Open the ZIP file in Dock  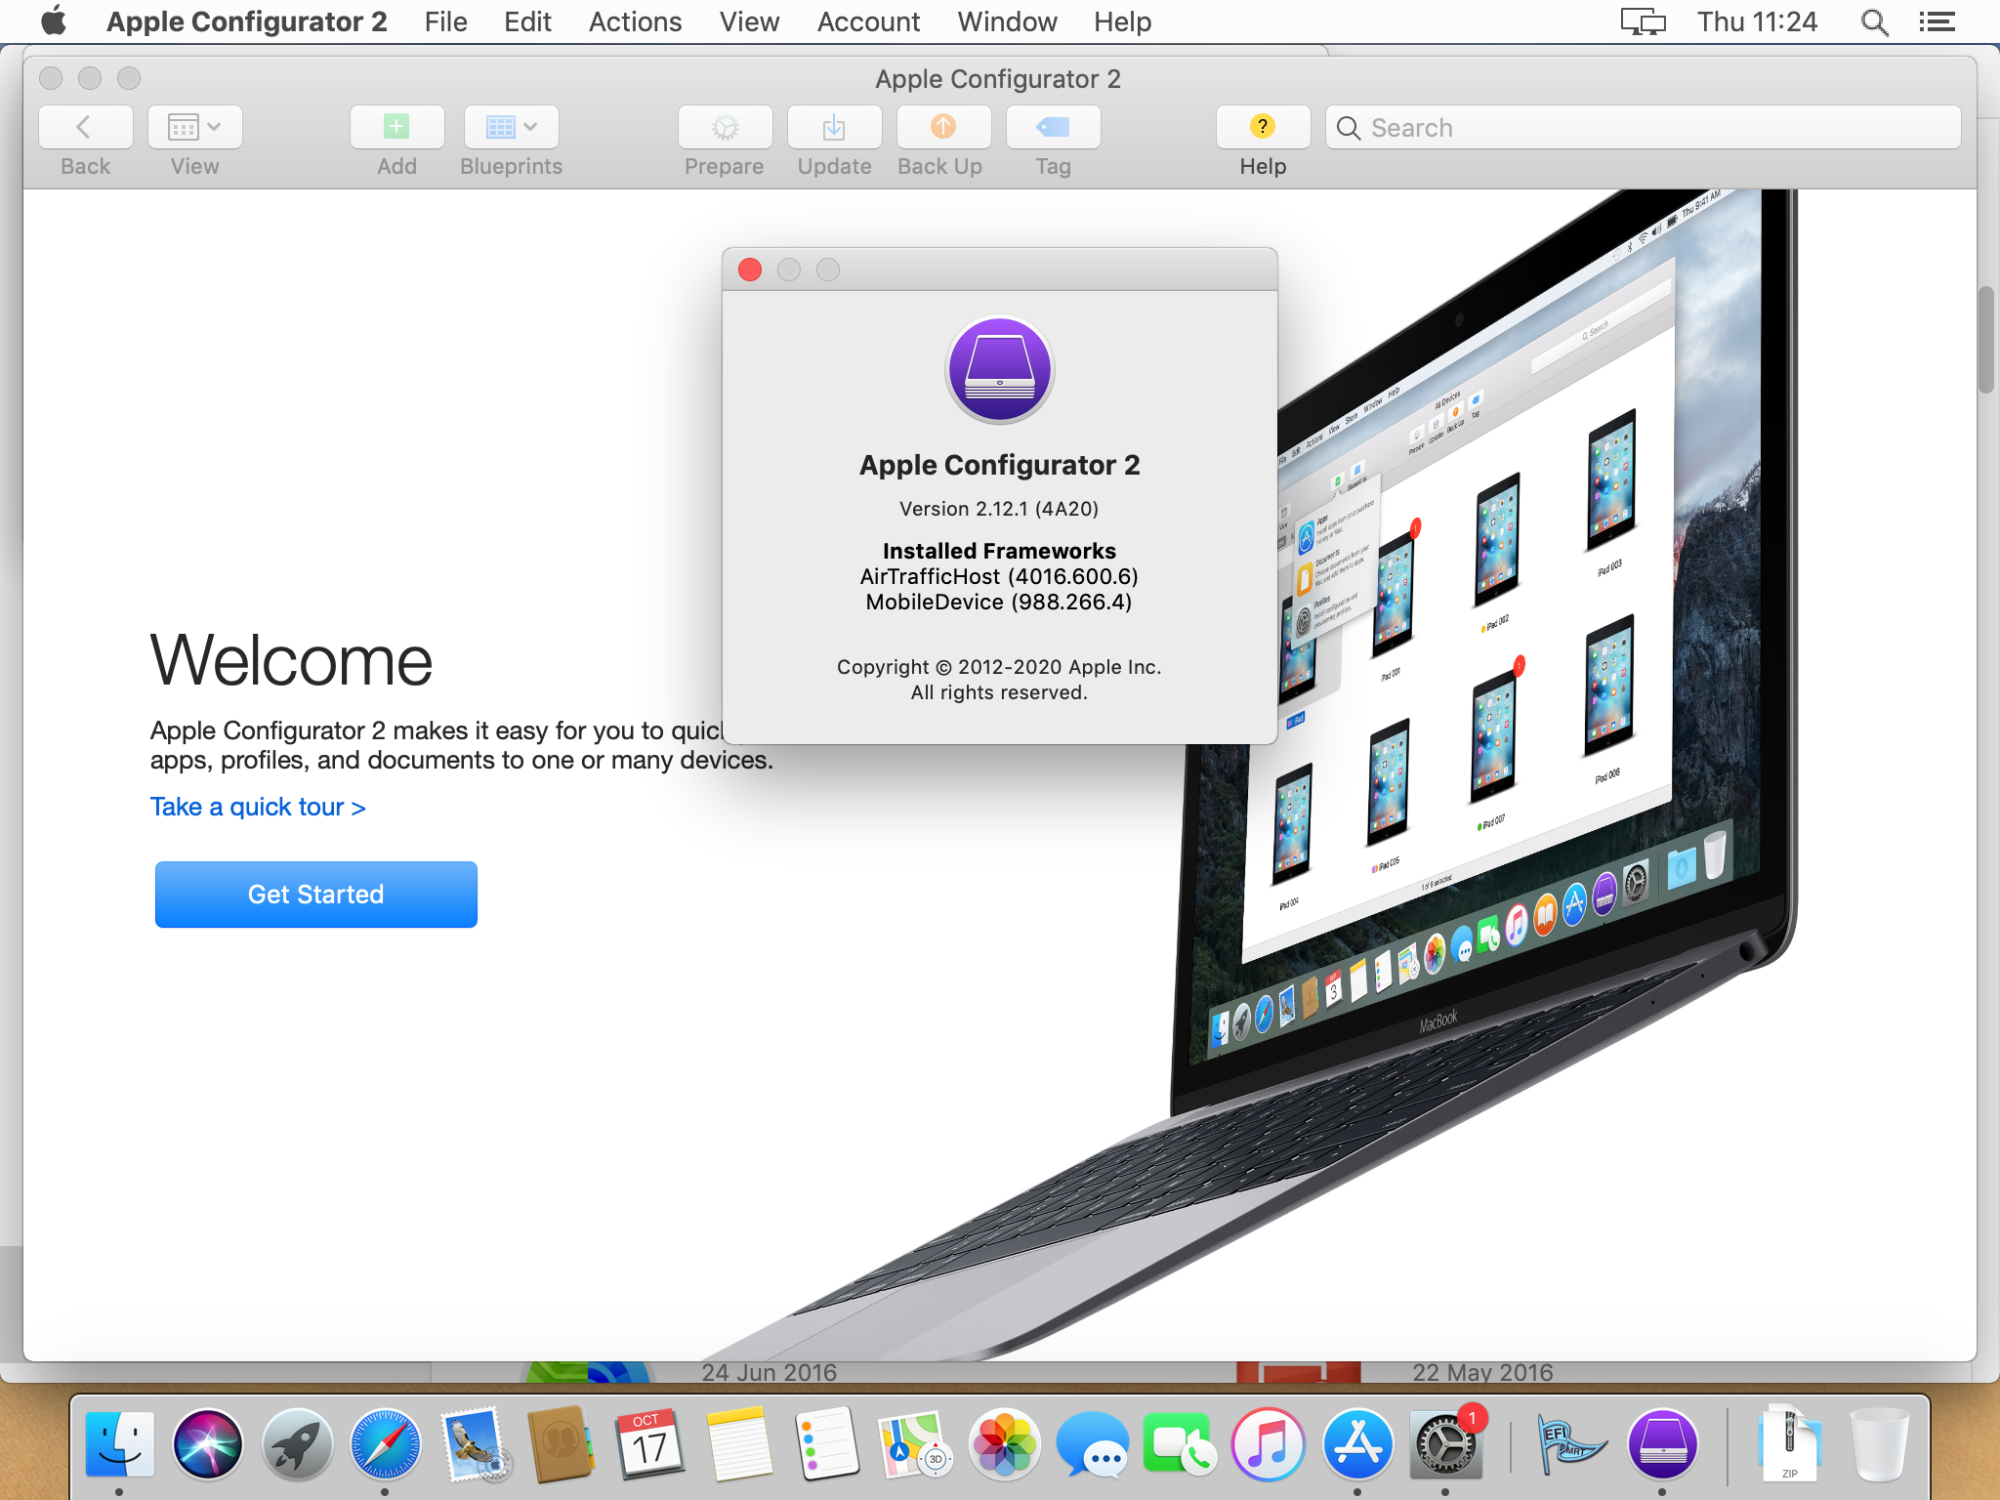[1789, 1444]
